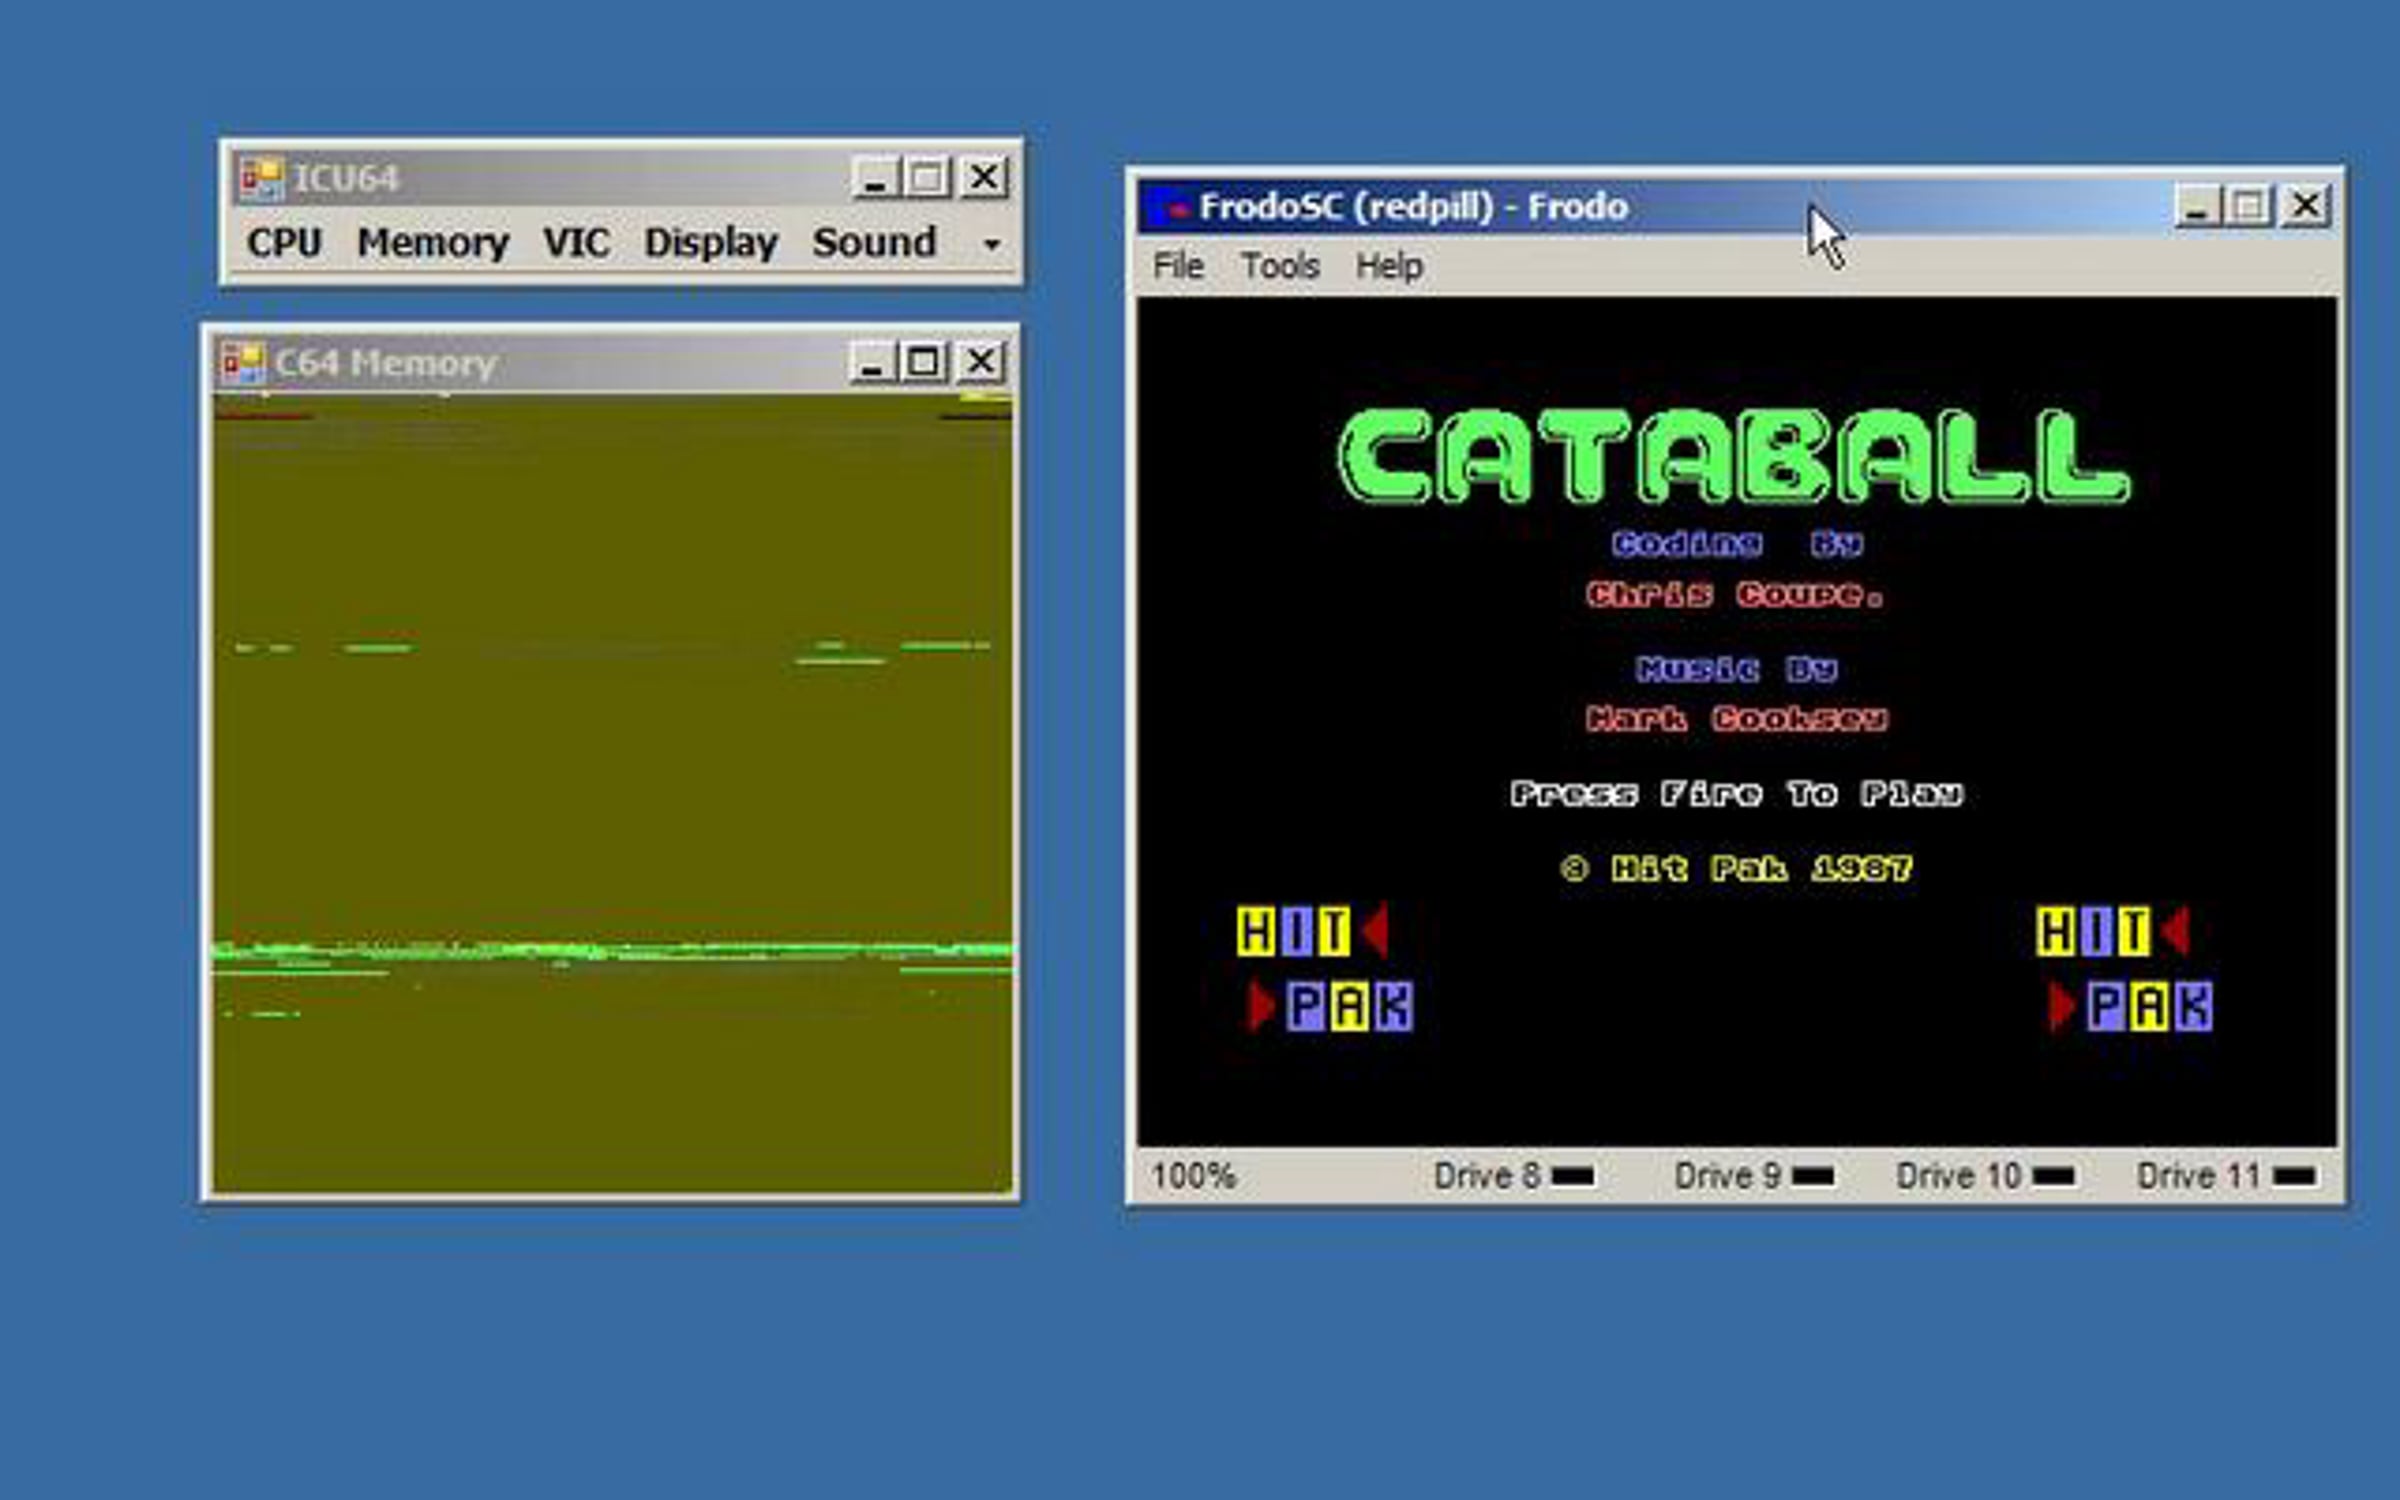
Task: Maximize the C64 Memory window
Action: [x=923, y=362]
